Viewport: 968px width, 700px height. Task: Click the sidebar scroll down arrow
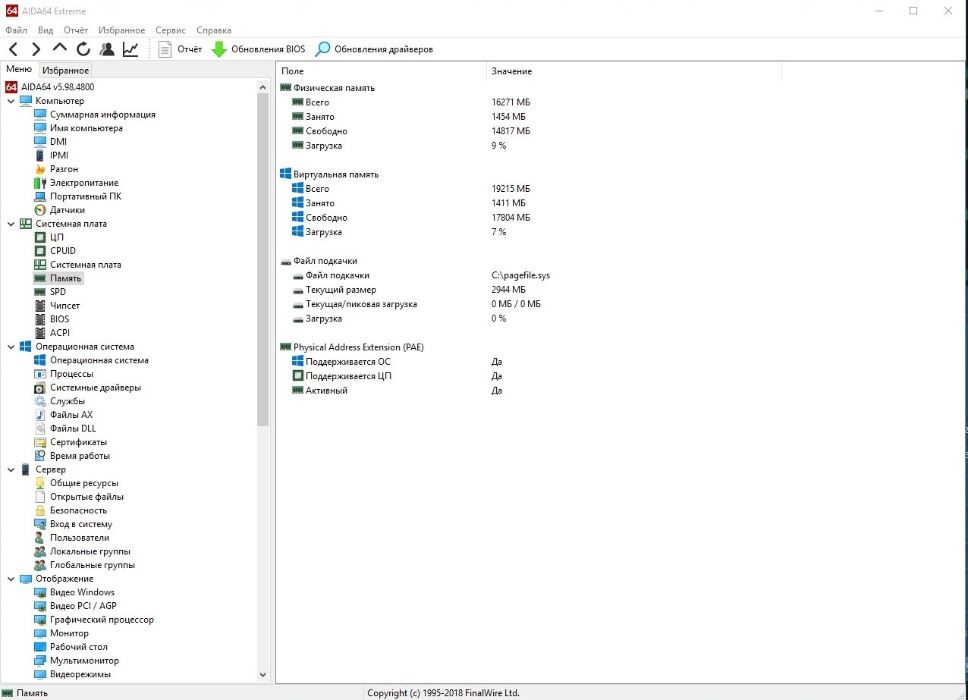click(x=263, y=675)
